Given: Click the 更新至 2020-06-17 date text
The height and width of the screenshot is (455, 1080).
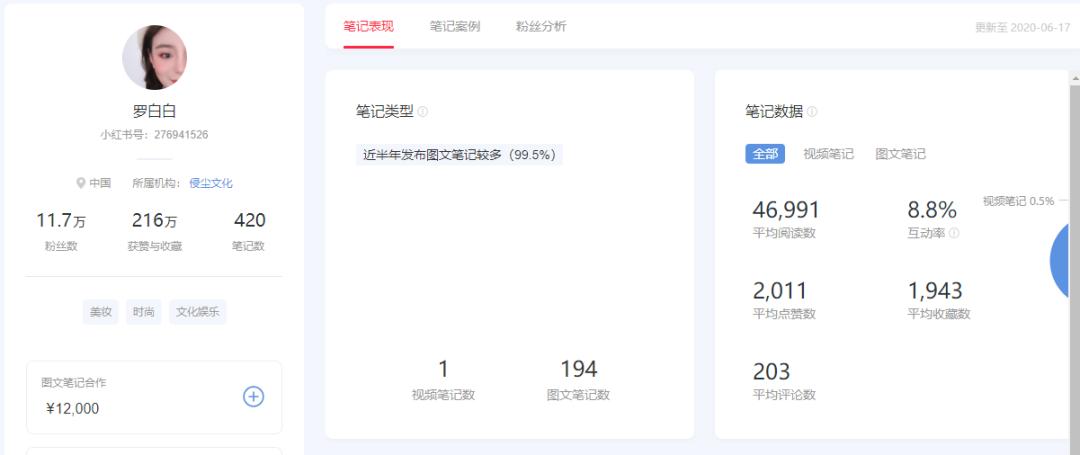Looking at the screenshot, I should click(1022, 28).
